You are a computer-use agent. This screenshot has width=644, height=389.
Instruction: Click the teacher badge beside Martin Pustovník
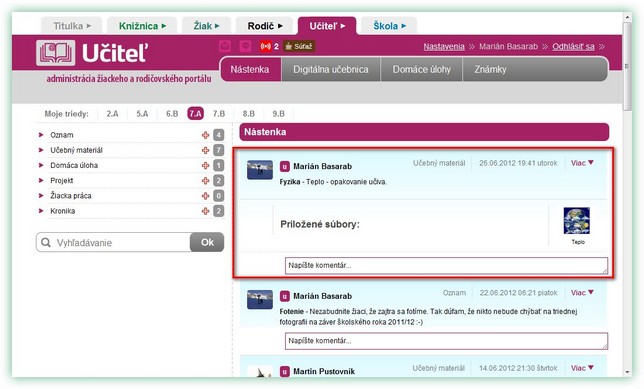284,371
